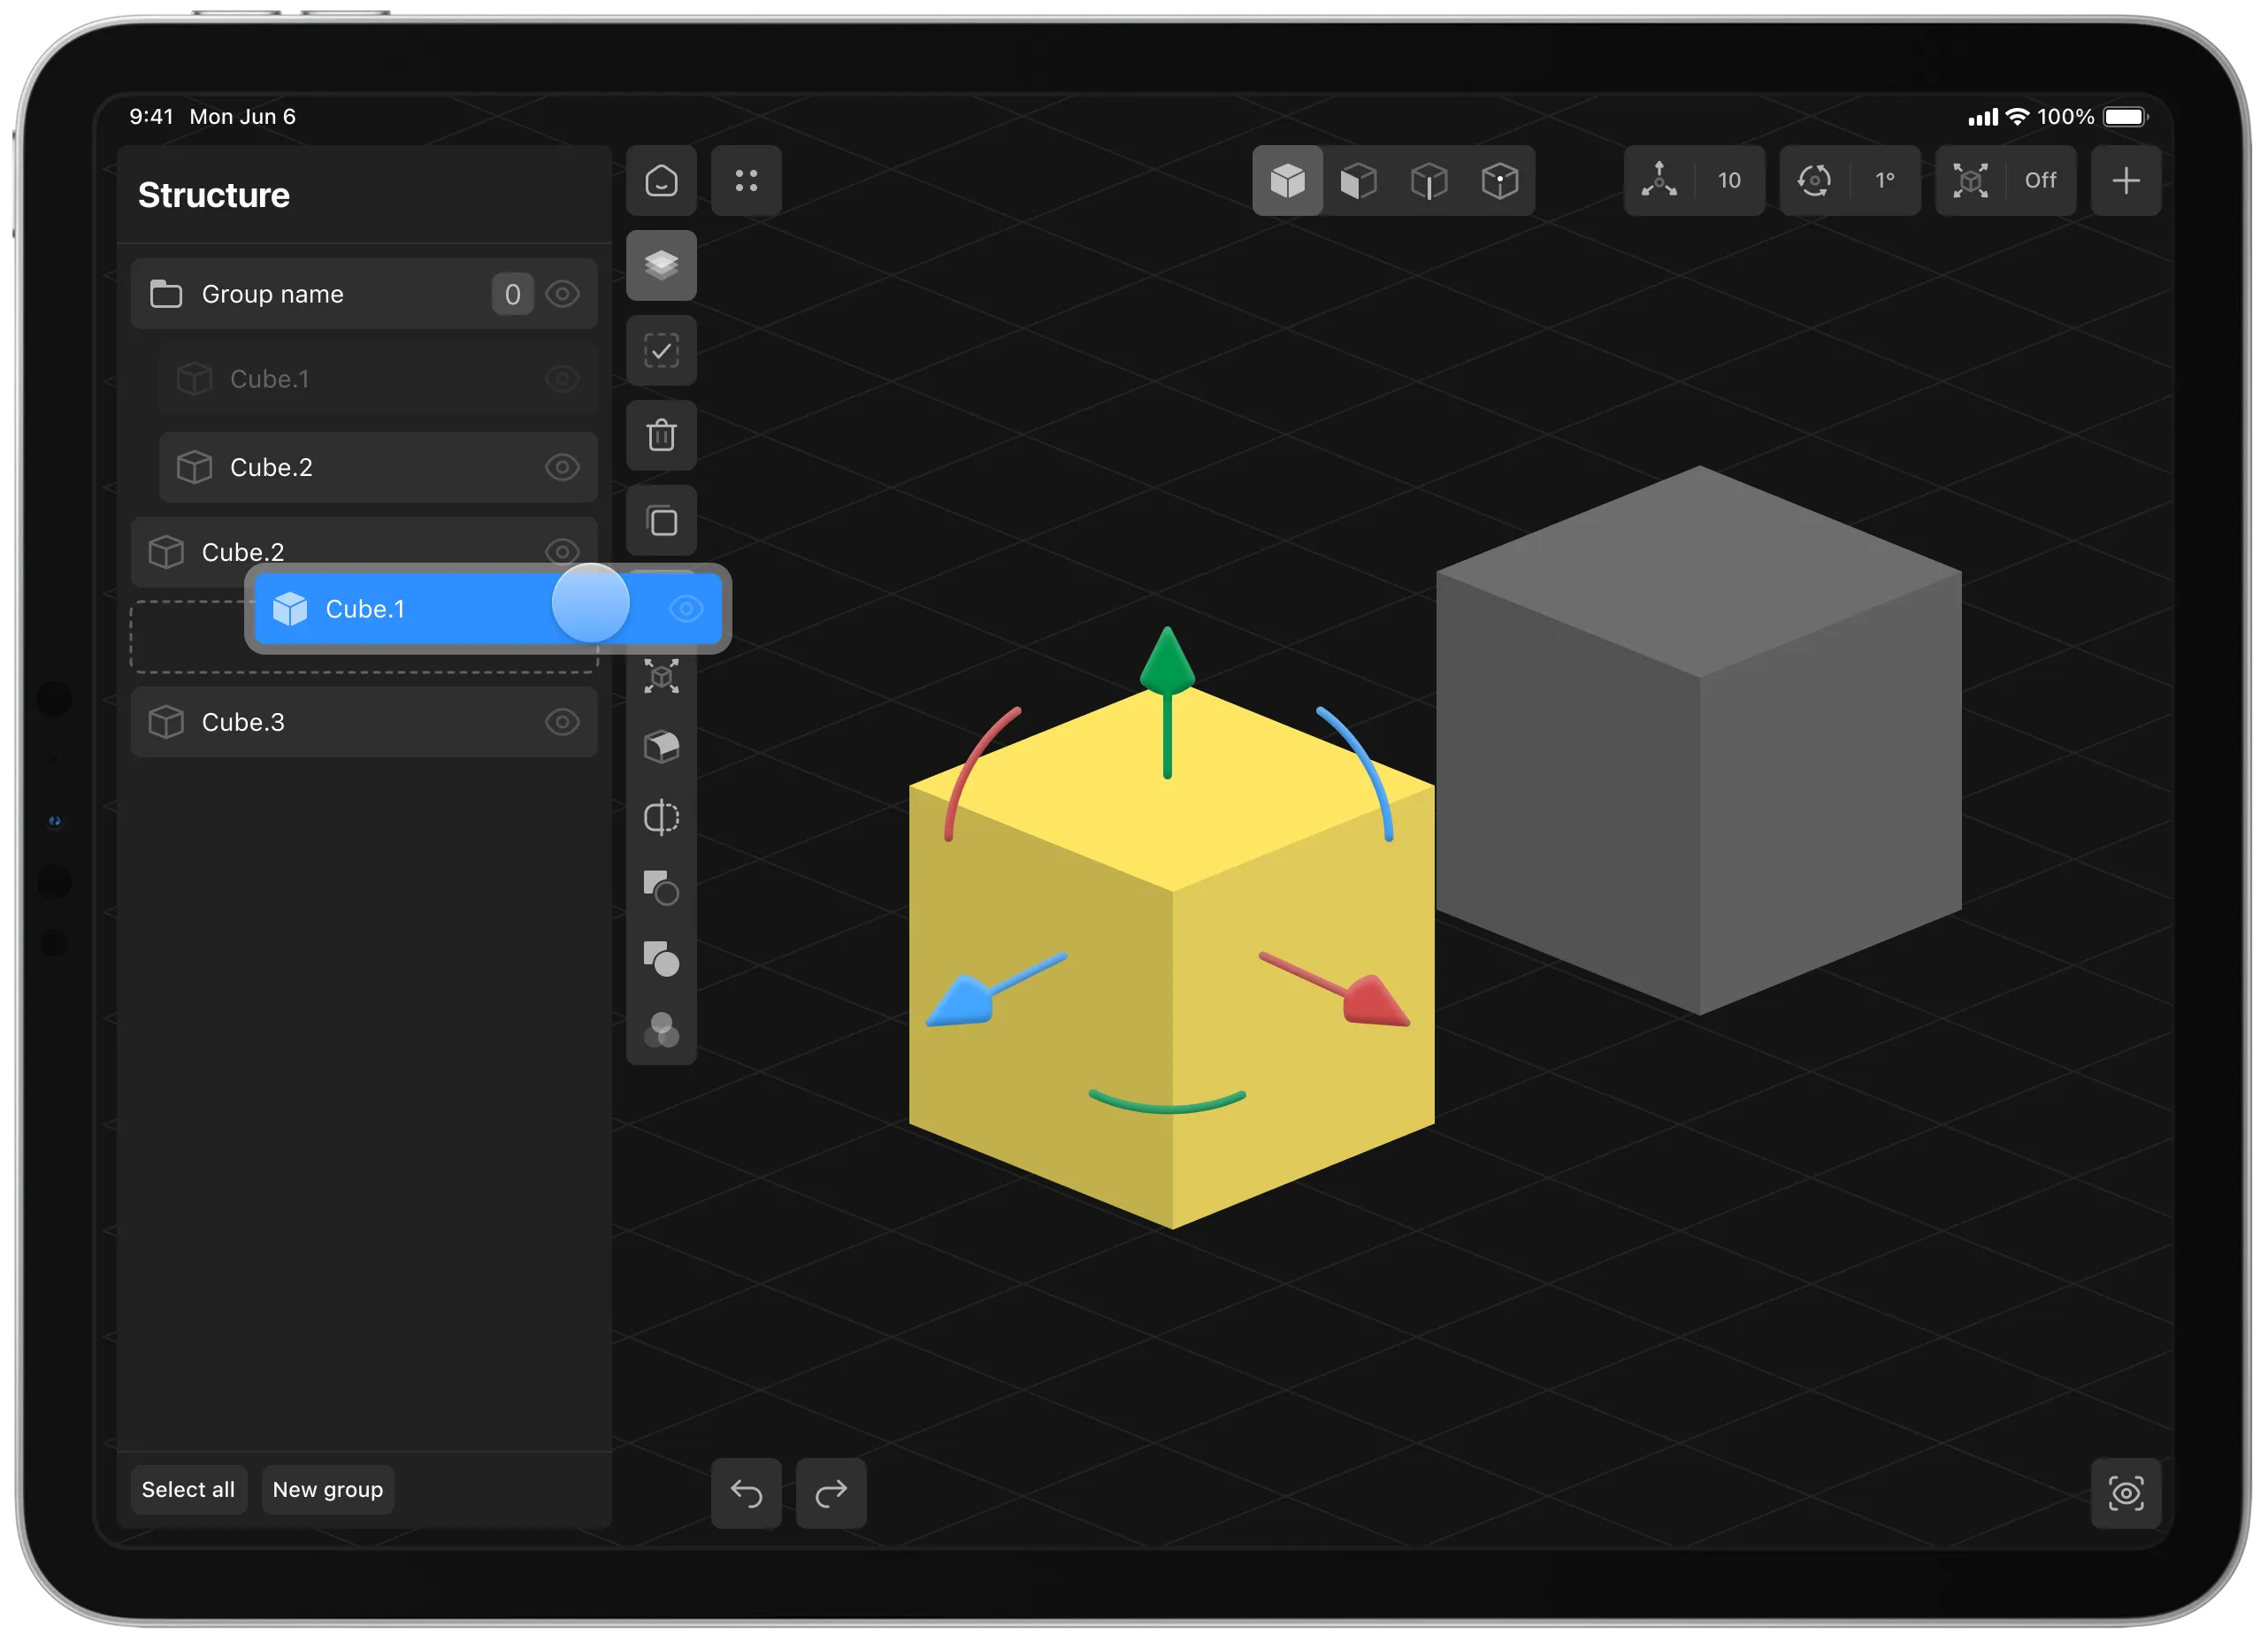The image size is (2268, 1642).
Task: Hide Cube.3 using its eye icon
Action: 563,722
